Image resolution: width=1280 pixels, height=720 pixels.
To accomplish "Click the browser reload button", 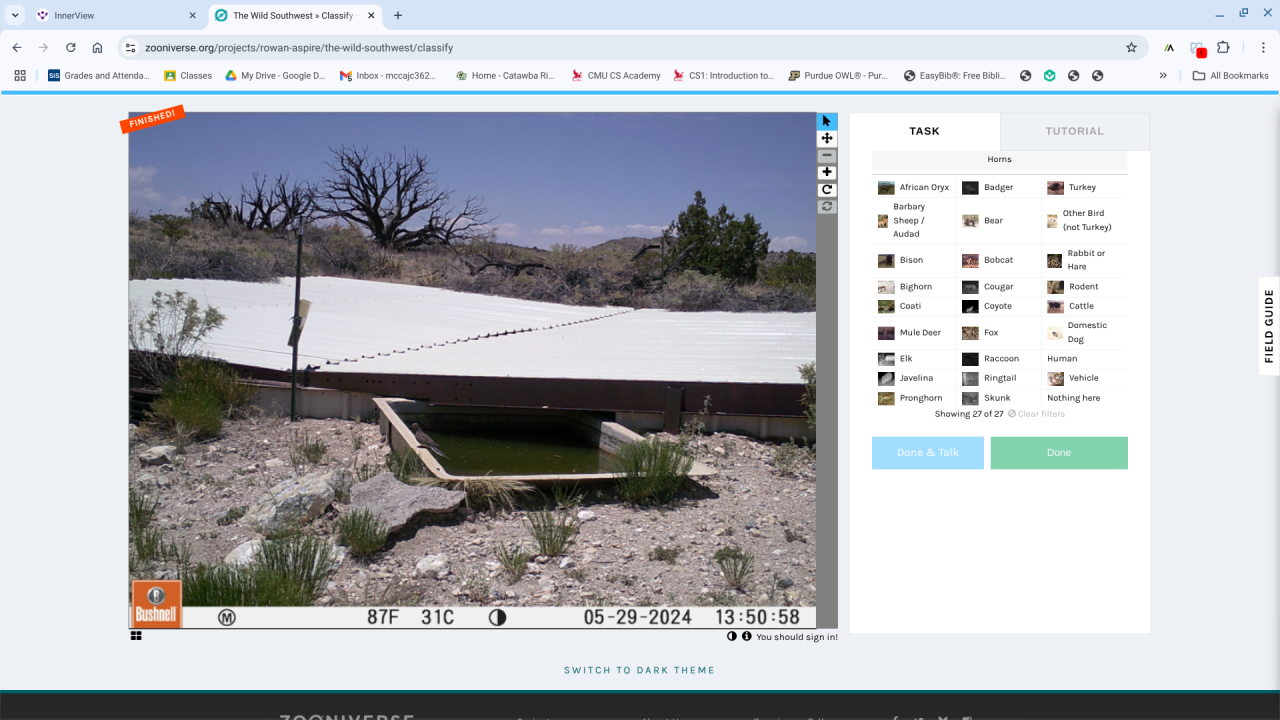I will pos(70,47).
